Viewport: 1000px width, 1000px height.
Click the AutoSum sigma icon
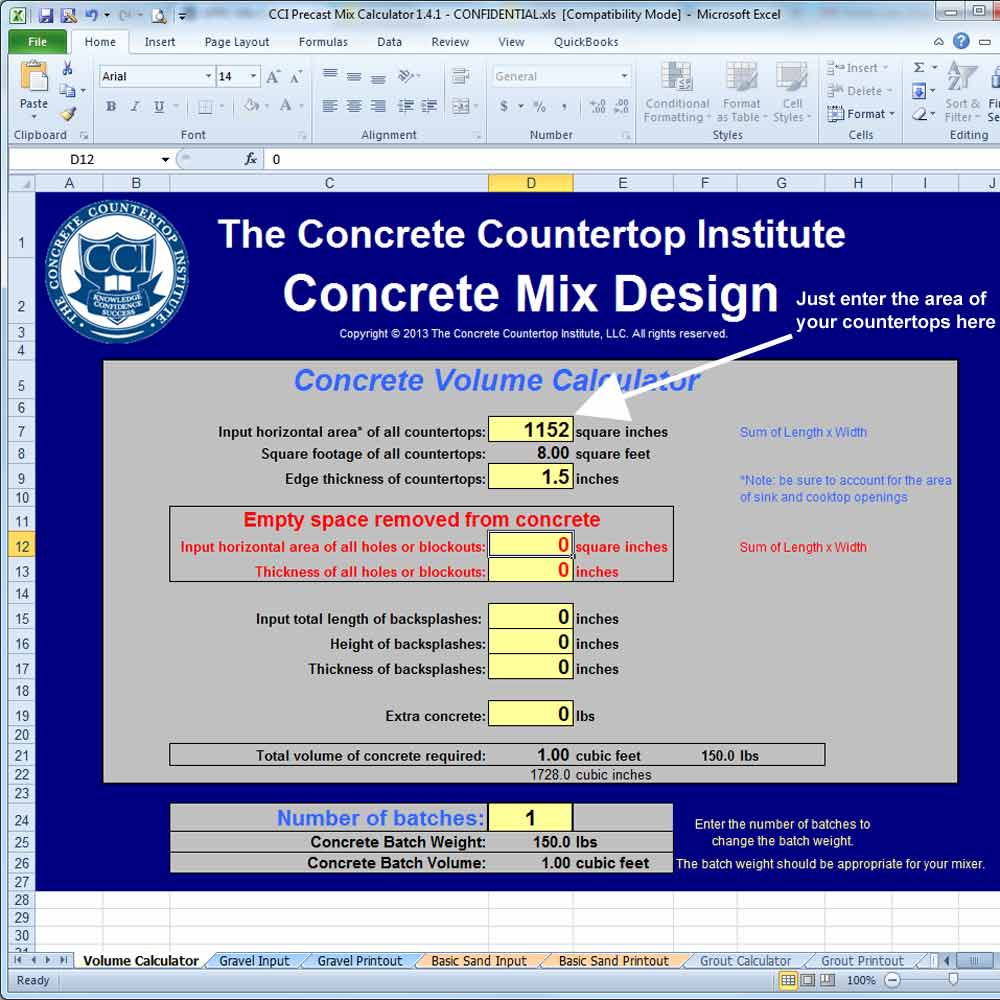click(919, 68)
